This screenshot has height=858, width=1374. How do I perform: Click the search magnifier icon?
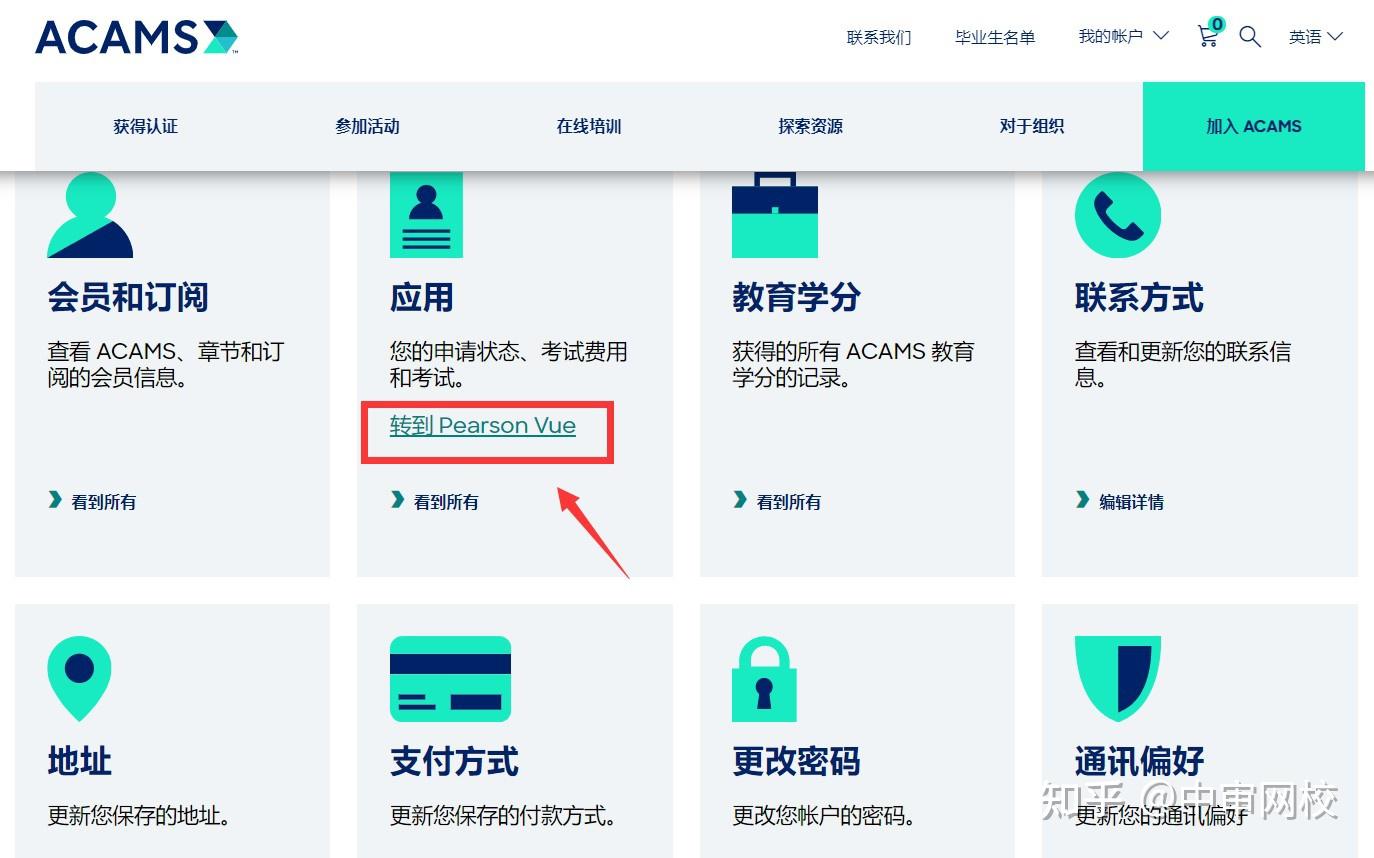point(1250,37)
